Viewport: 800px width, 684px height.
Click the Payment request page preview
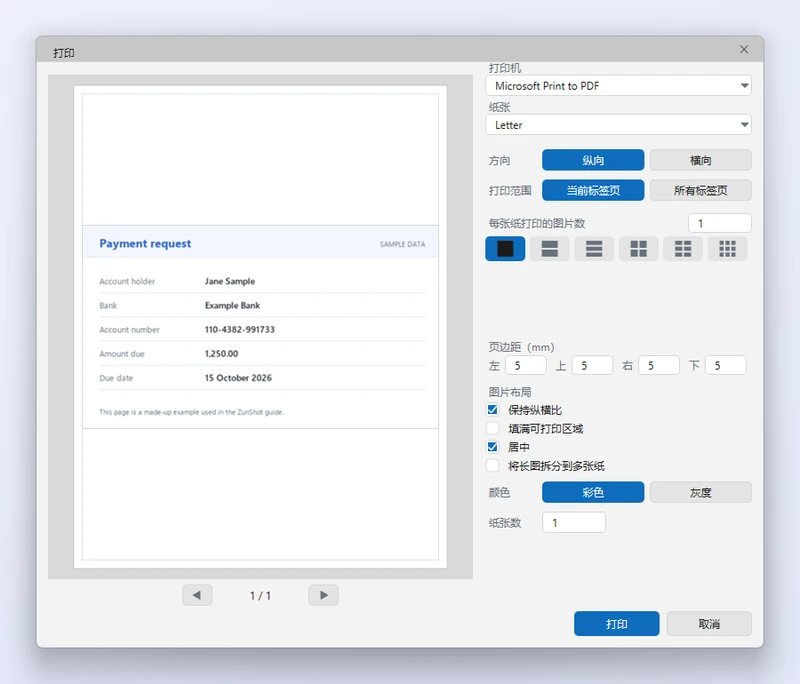point(260,327)
